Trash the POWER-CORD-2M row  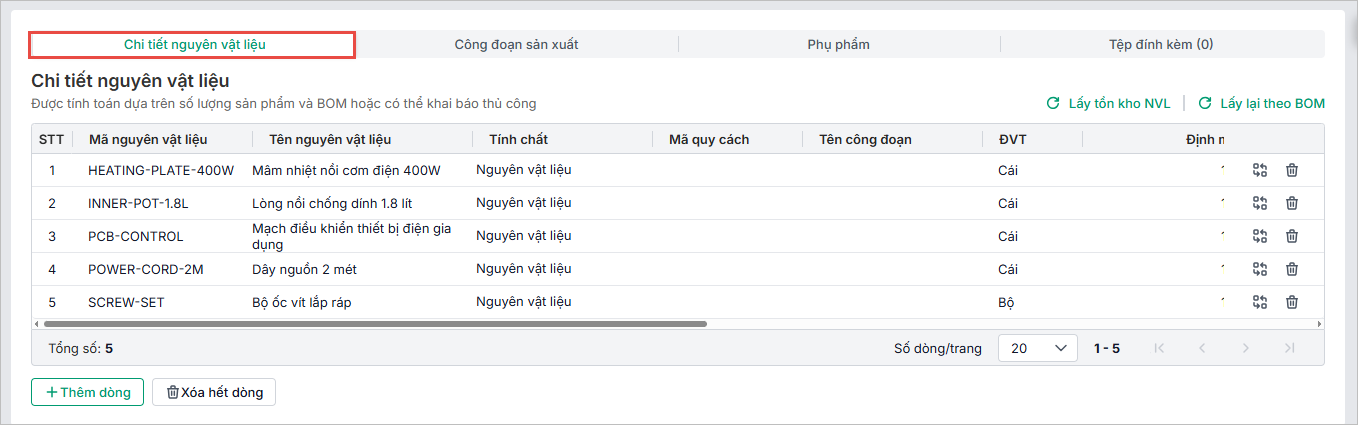coord(1291,269)
